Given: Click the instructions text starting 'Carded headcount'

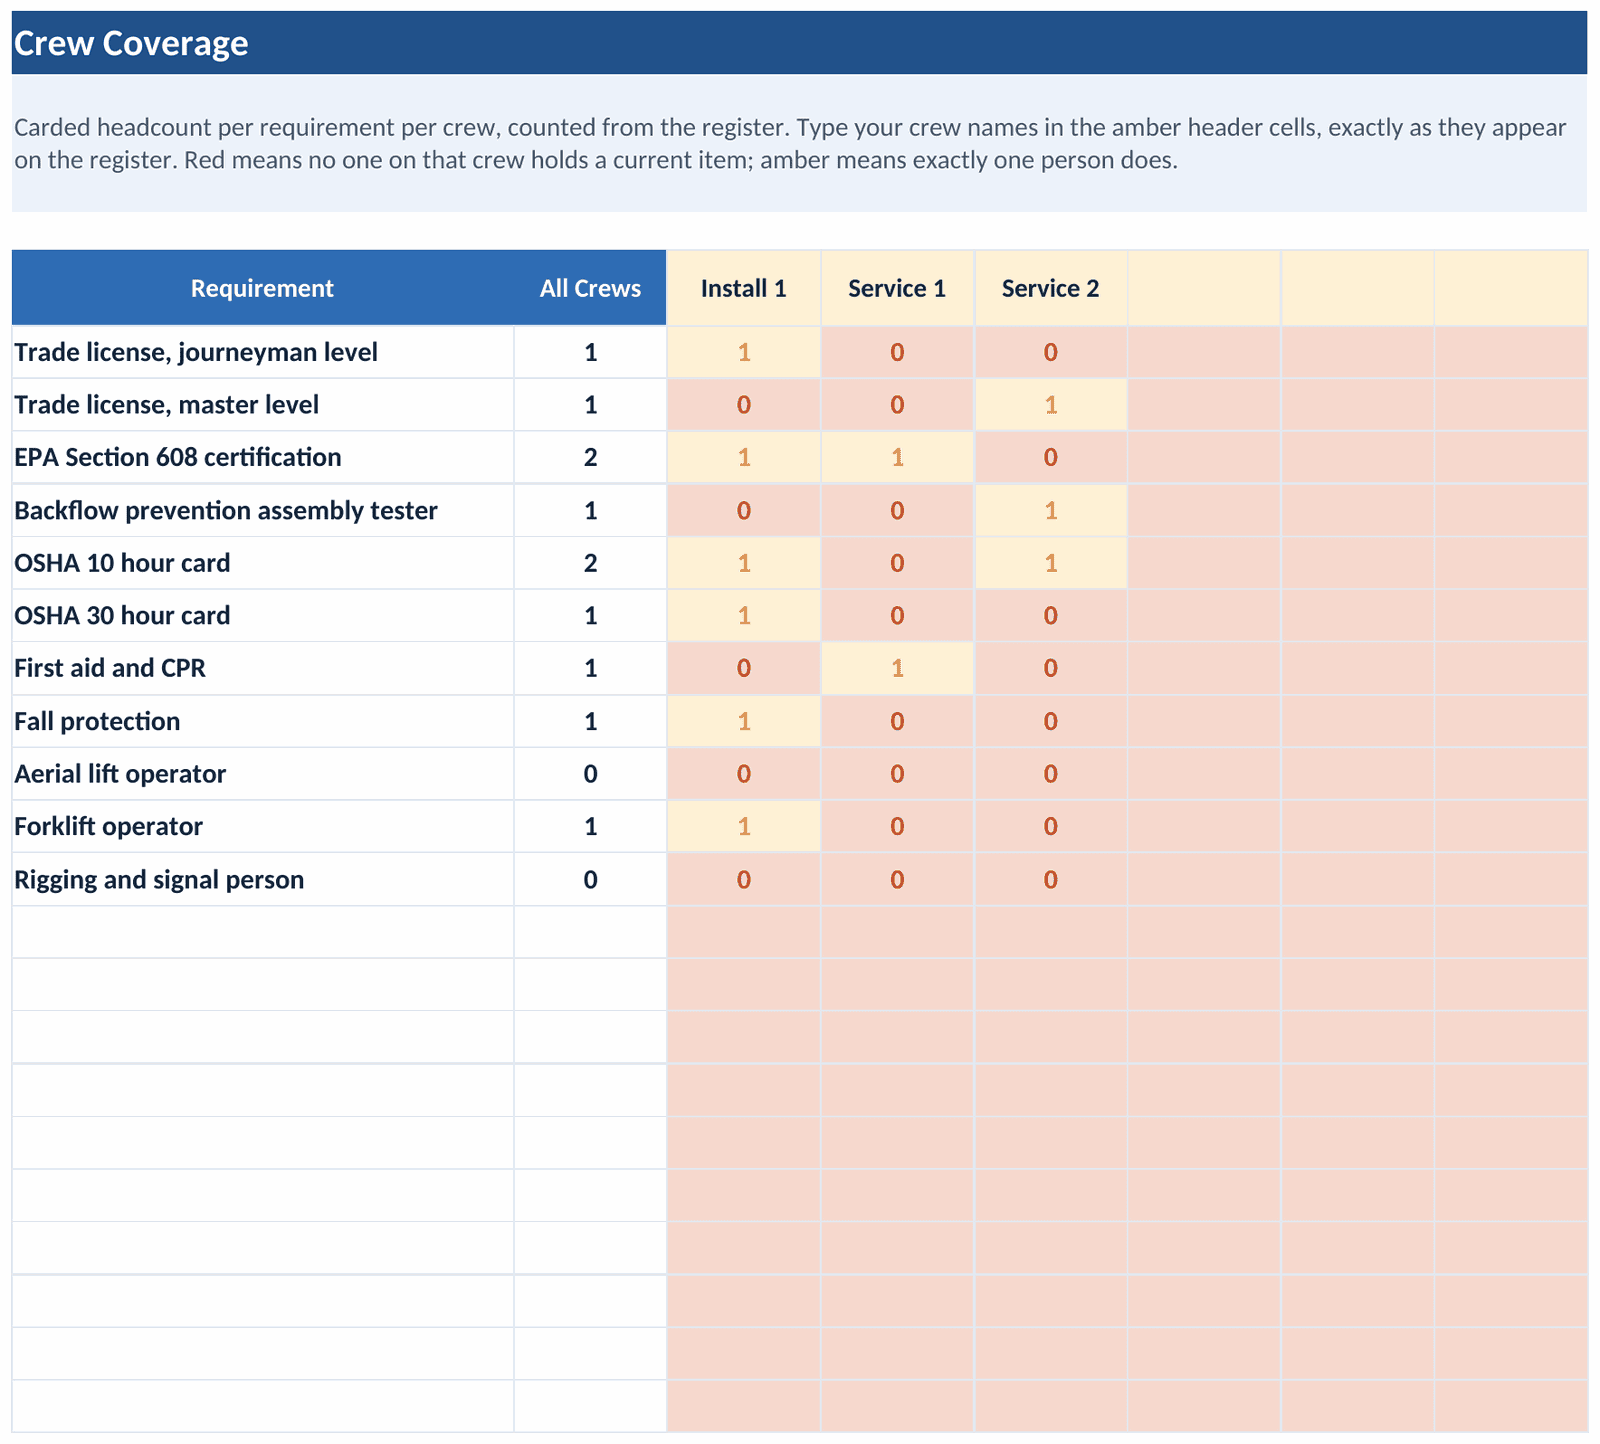Looking at the screenshot, I should point(790,144).
